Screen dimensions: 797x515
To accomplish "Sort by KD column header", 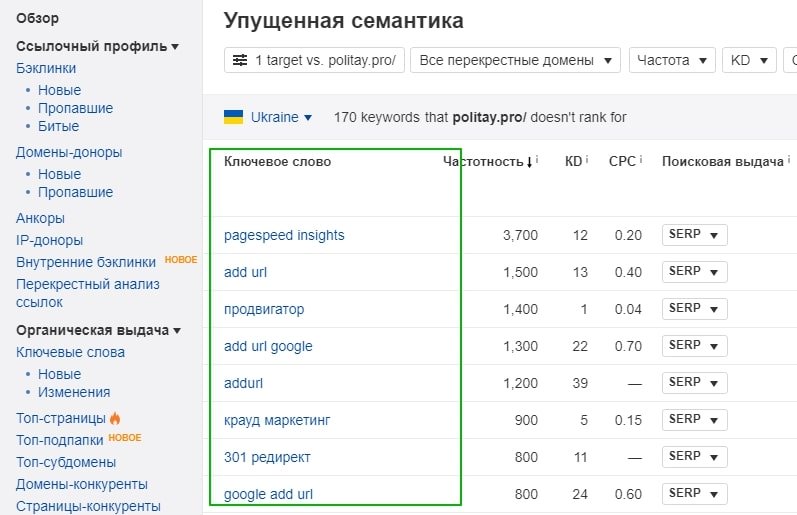I will point(573,162).
